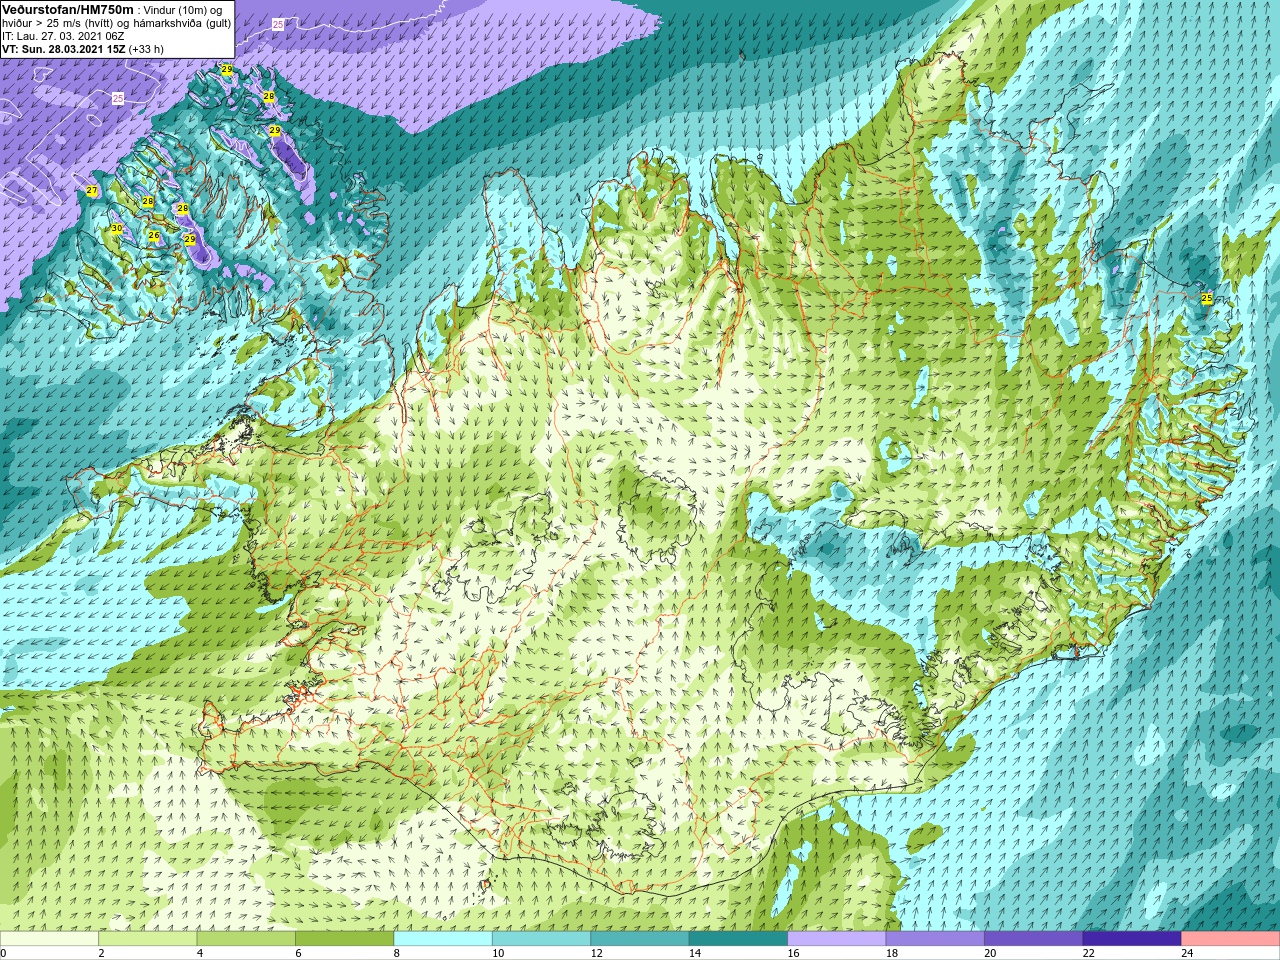Screen dimensions: 1280x960
Task: Click the legend scale value 0
Action: (x=4, y=953)
